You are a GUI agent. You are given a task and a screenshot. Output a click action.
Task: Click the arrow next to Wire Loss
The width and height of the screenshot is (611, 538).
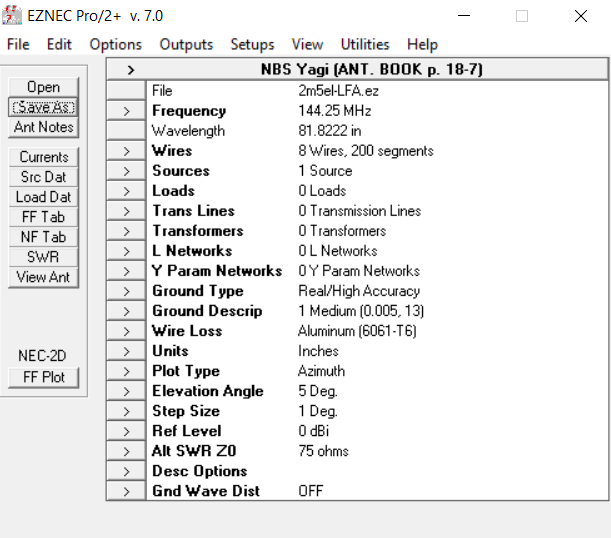click(x=126, y=331)
